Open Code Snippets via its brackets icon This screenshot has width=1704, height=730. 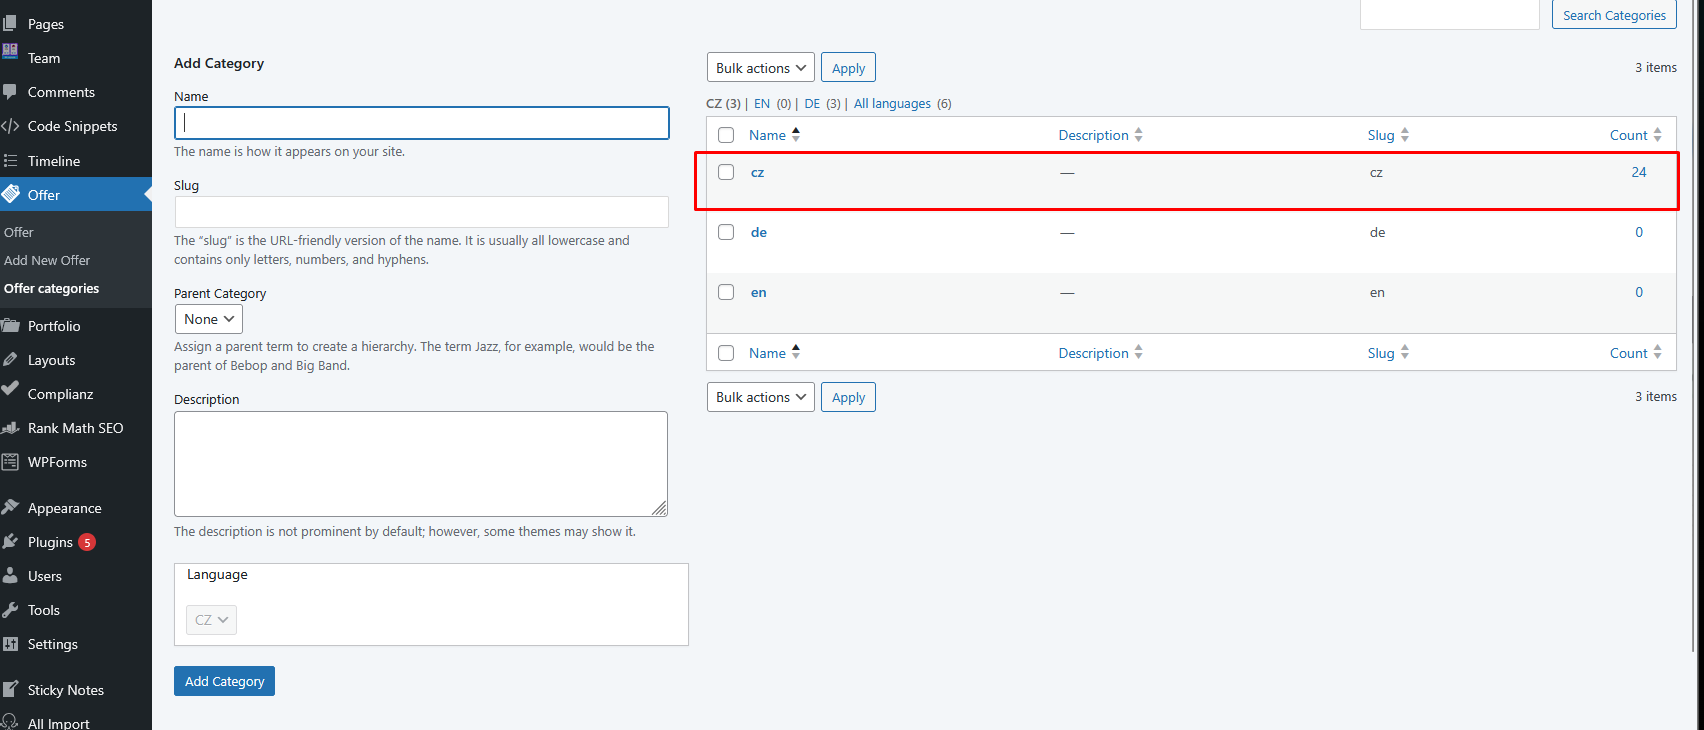10,126
